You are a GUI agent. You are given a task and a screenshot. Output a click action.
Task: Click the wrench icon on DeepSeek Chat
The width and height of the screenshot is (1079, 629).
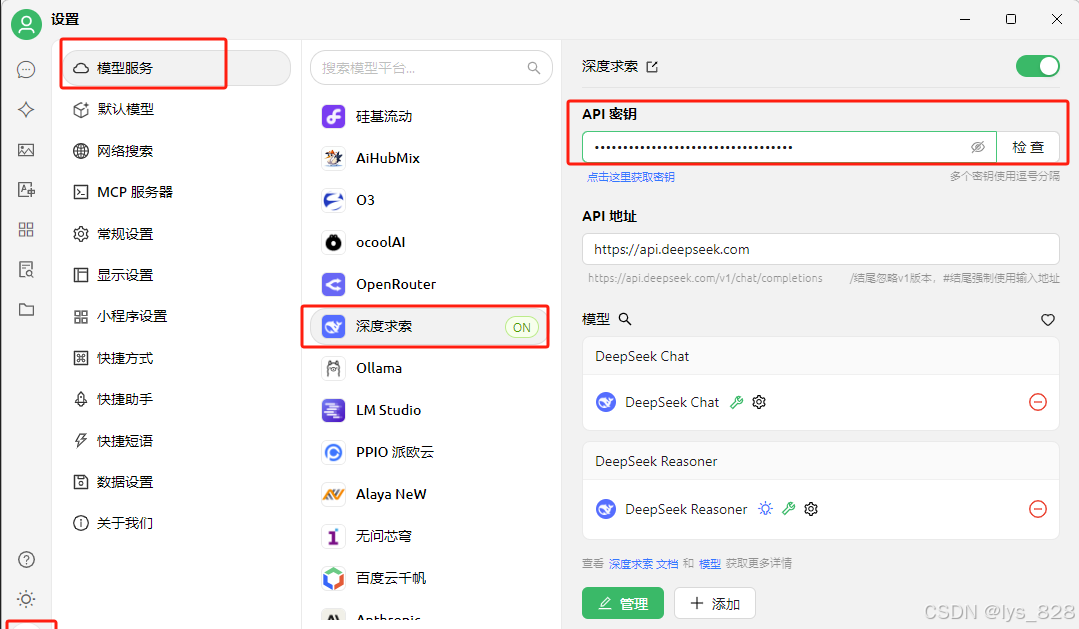[736, 402]
